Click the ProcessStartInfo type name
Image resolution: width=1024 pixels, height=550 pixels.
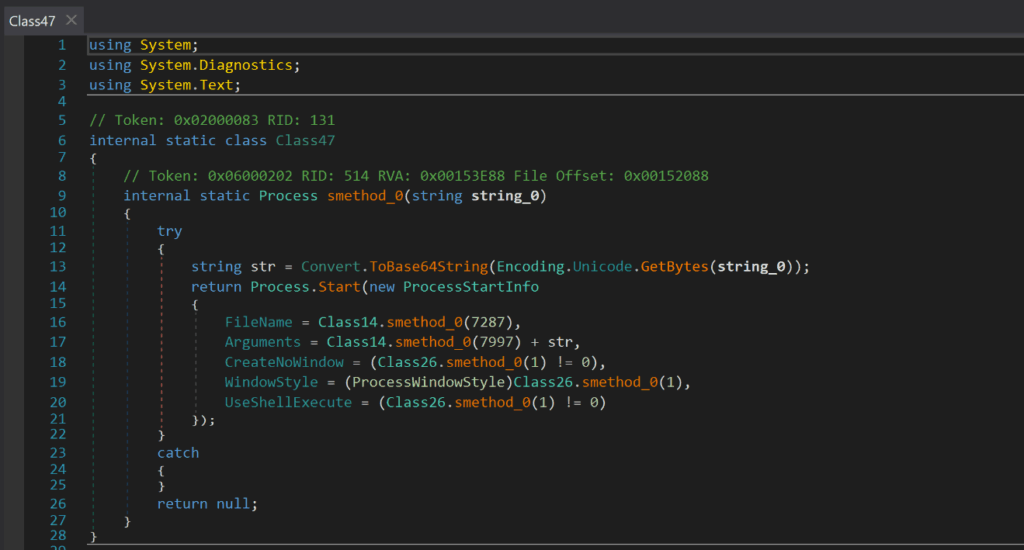click(471, 287)
